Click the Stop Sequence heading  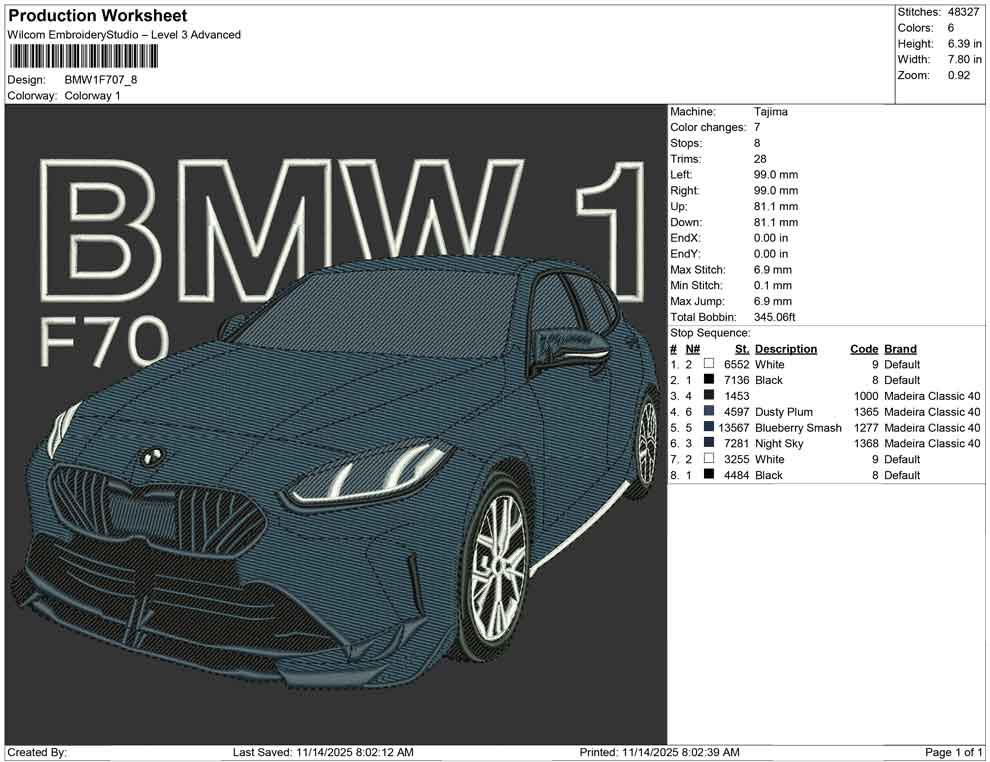tap(711, 332)
